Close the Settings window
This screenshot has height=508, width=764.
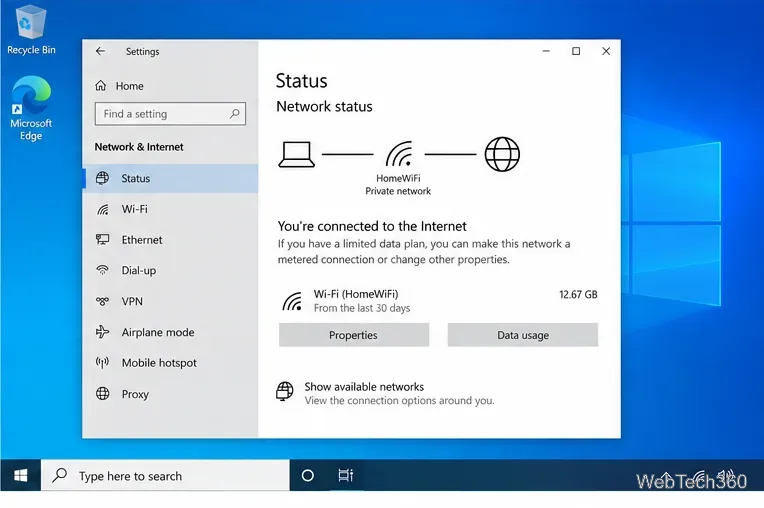pyautogui.click(x=606, y=51)
